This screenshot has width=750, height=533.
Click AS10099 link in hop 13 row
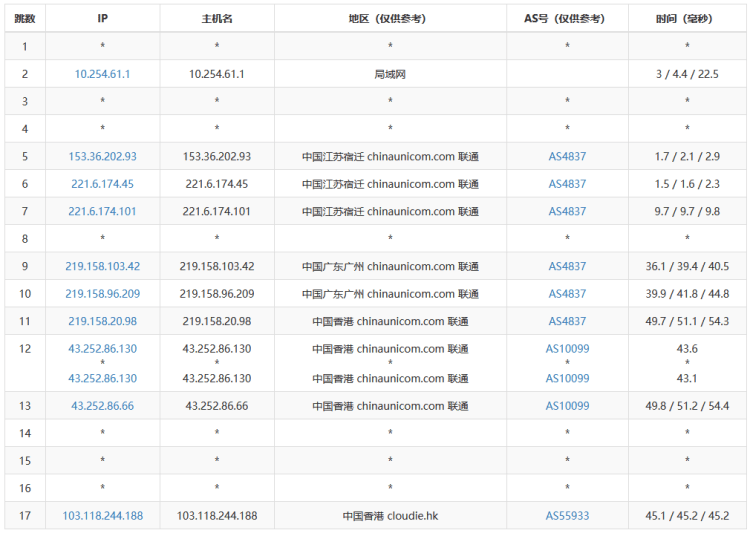tap(567, 406)
